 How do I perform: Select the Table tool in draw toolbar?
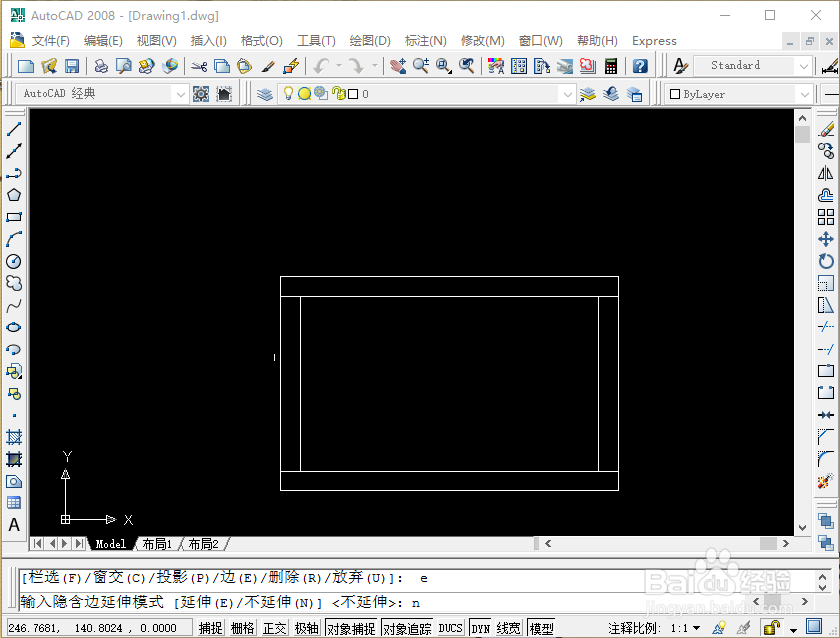14,503
